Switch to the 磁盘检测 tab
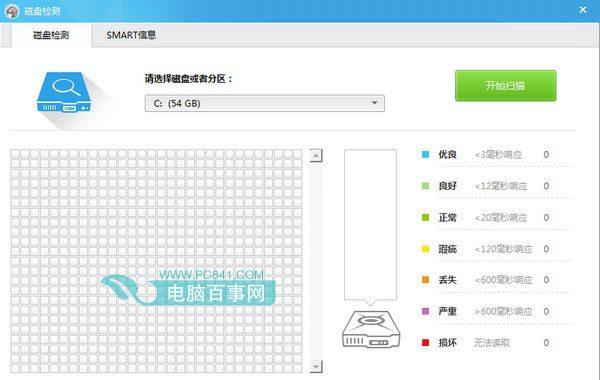The height and width of the screenshot is (380, 600). pyautogui.click(x=51, y=35)
